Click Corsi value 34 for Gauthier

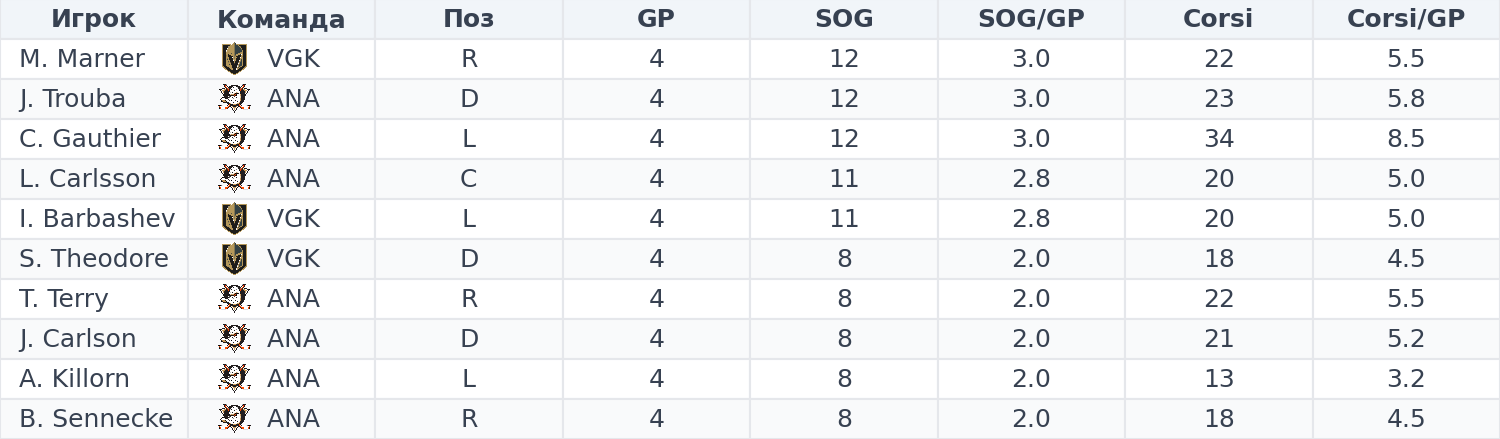[x=1219, y=139]
